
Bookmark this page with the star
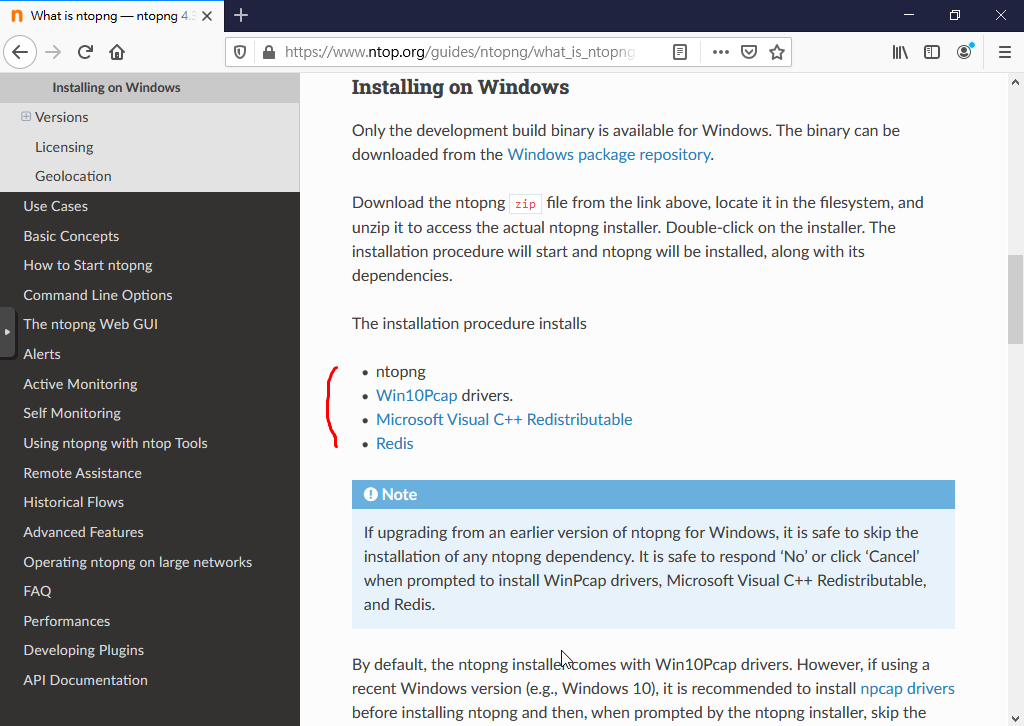[x=776, y=52]
